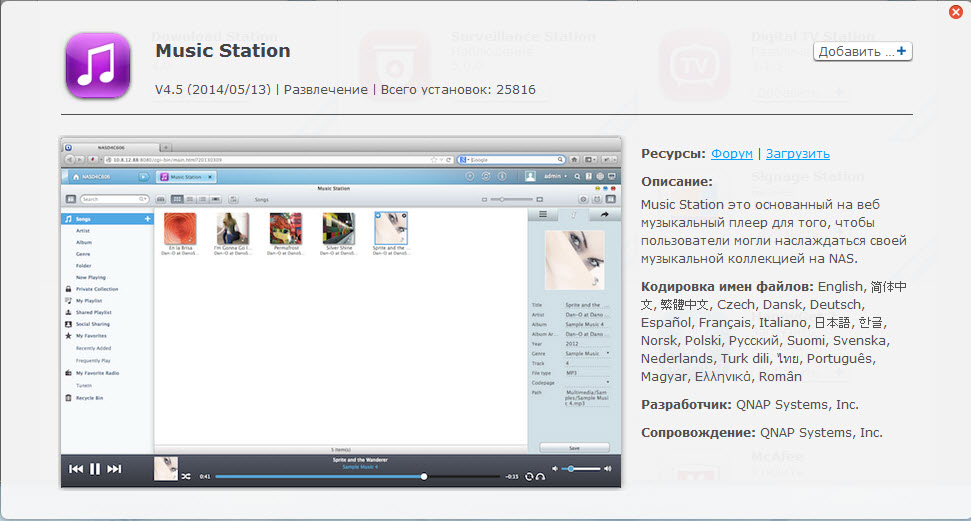The height and width of the screenshot is (521, 971).
Task: Click the Pause button in preview player
Action: (95, 469)
